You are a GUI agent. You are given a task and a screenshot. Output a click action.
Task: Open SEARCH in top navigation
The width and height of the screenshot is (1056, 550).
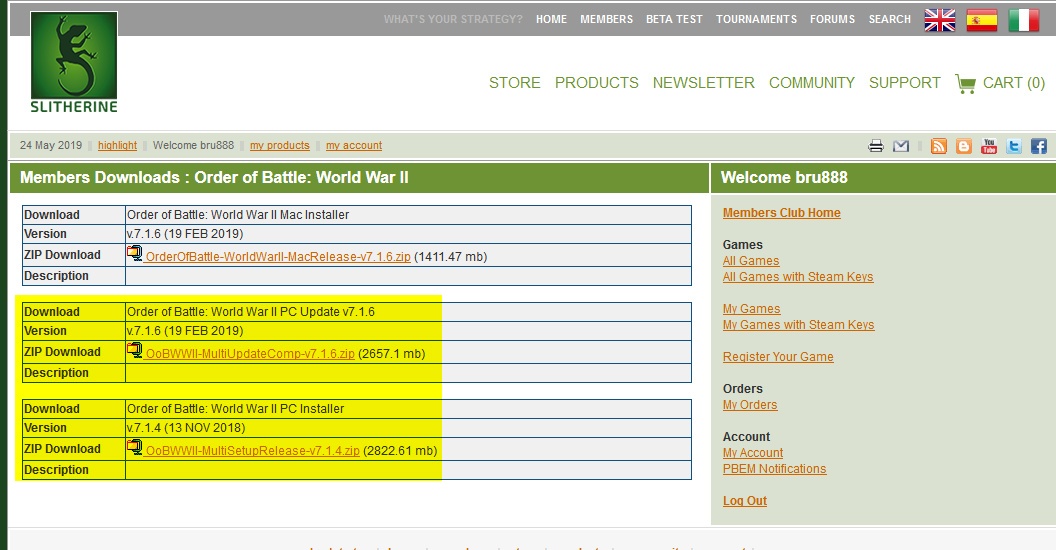(x=890, y=20)
